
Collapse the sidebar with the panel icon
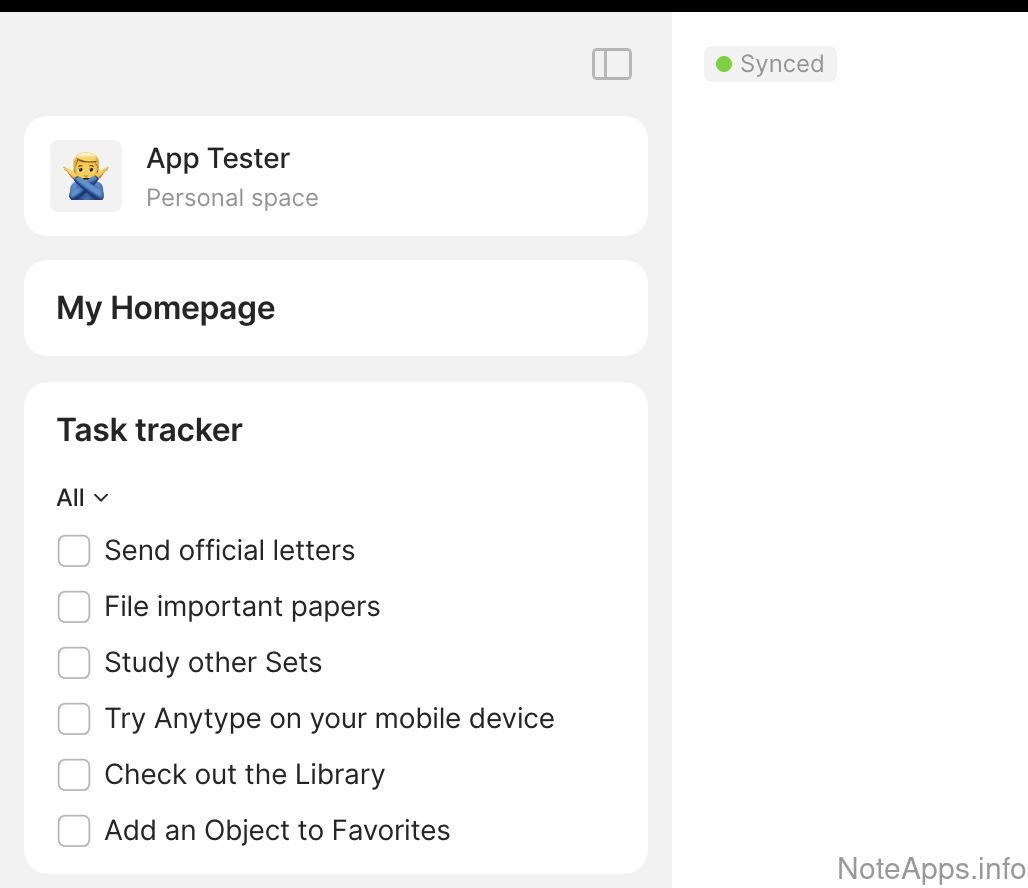612,64
